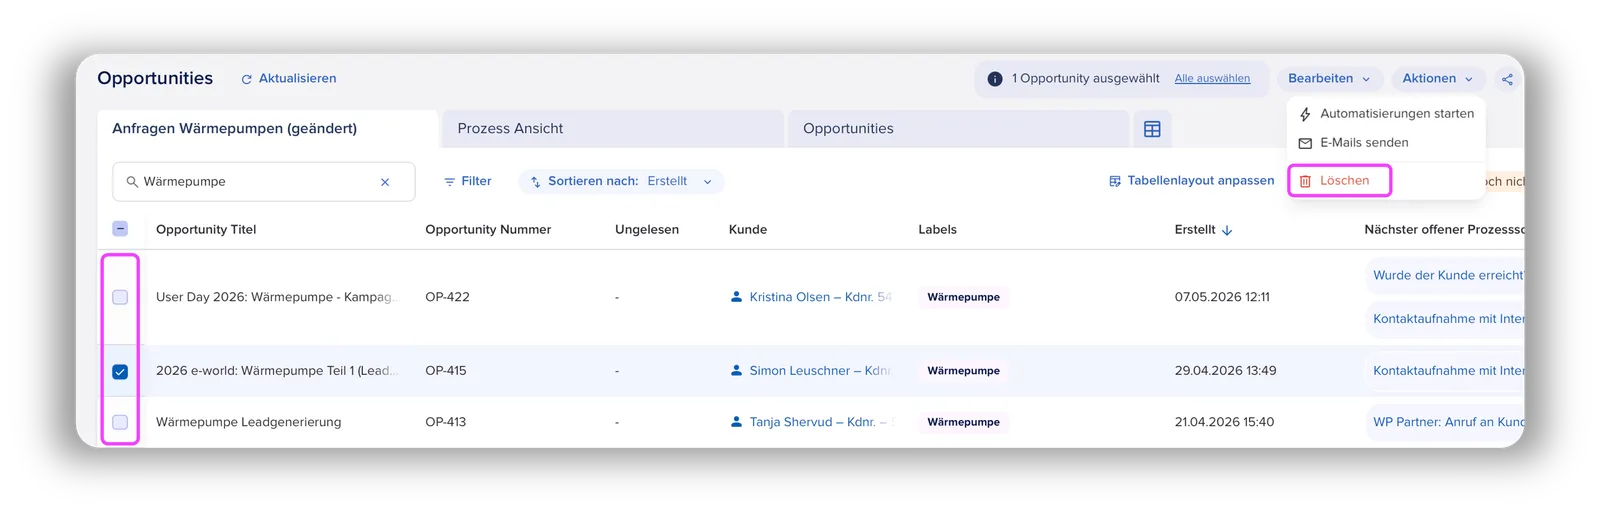The height and width of the screenshot is (514, 1600).
Task: Click Wärmepumpe label in OP-415 row
Action: pyautogui.click(x=963, y=371)
